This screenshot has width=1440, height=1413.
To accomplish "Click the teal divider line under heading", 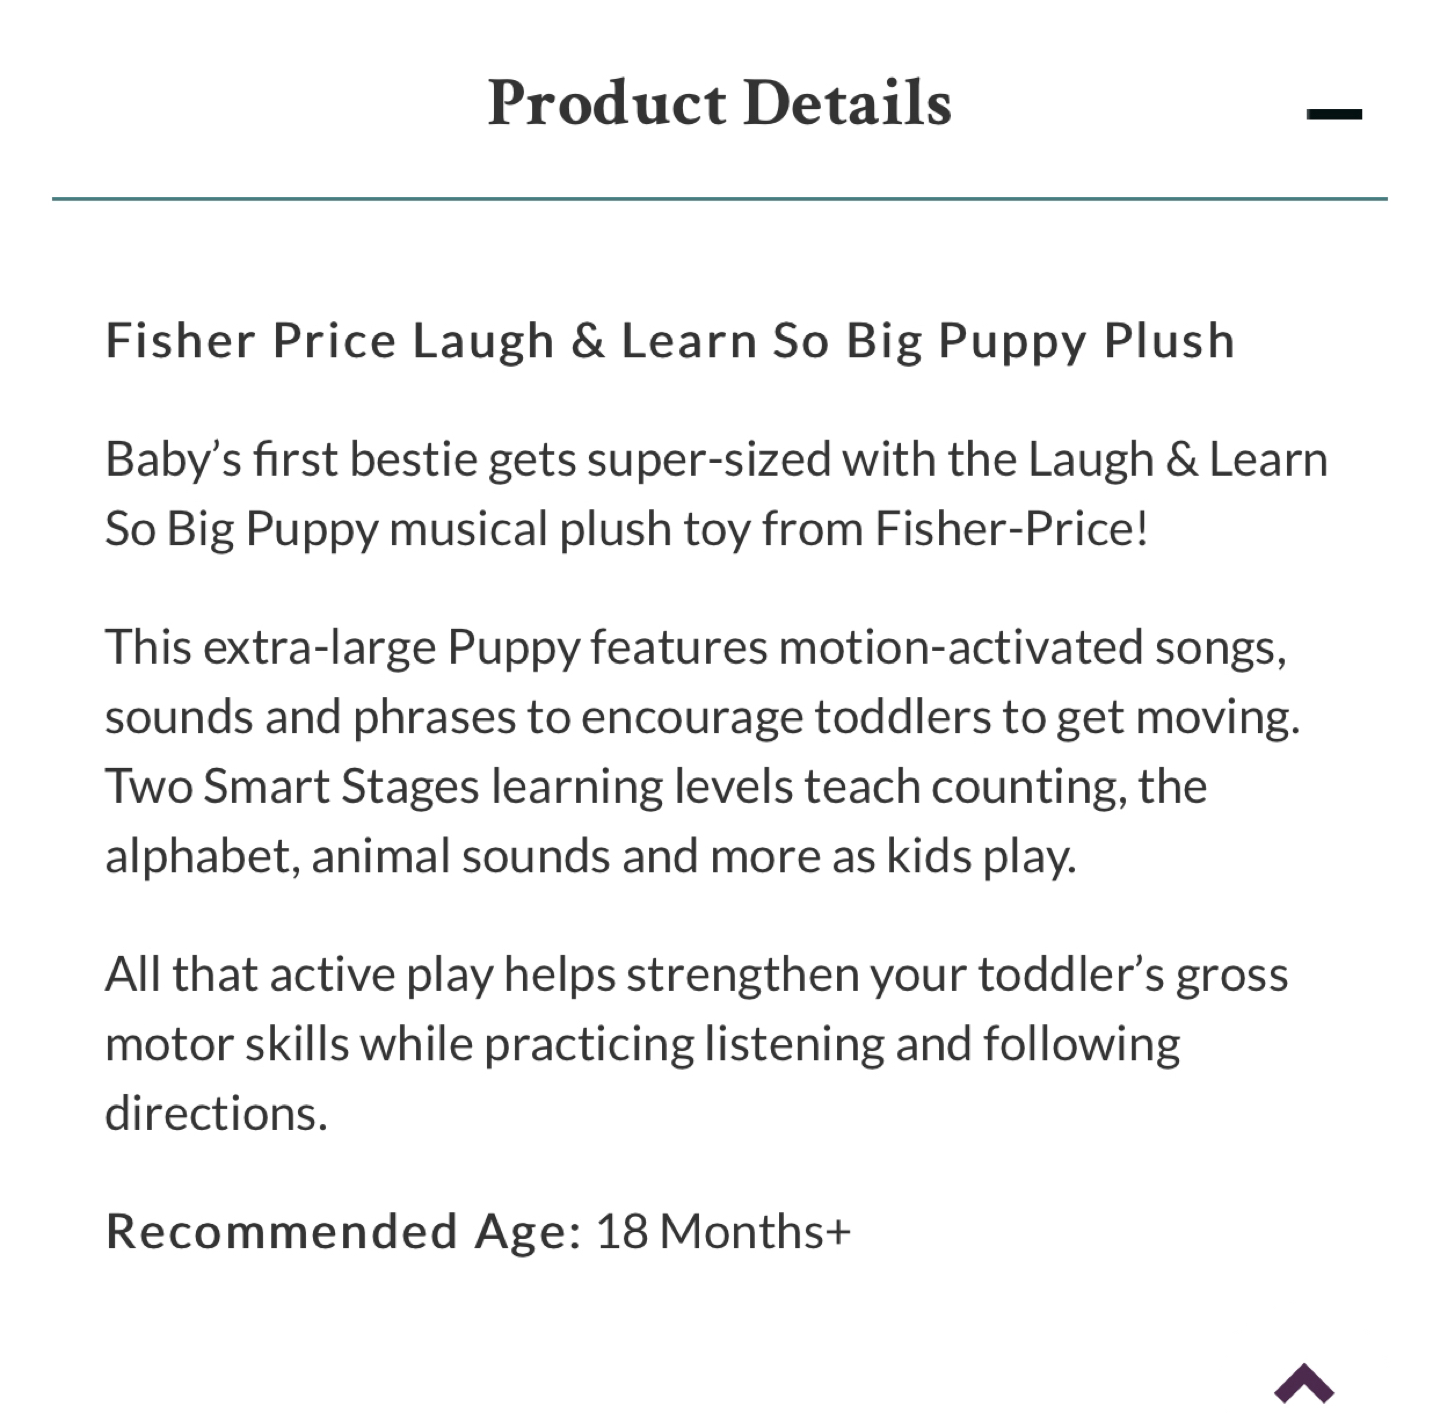I will click(x=719, y=199).
